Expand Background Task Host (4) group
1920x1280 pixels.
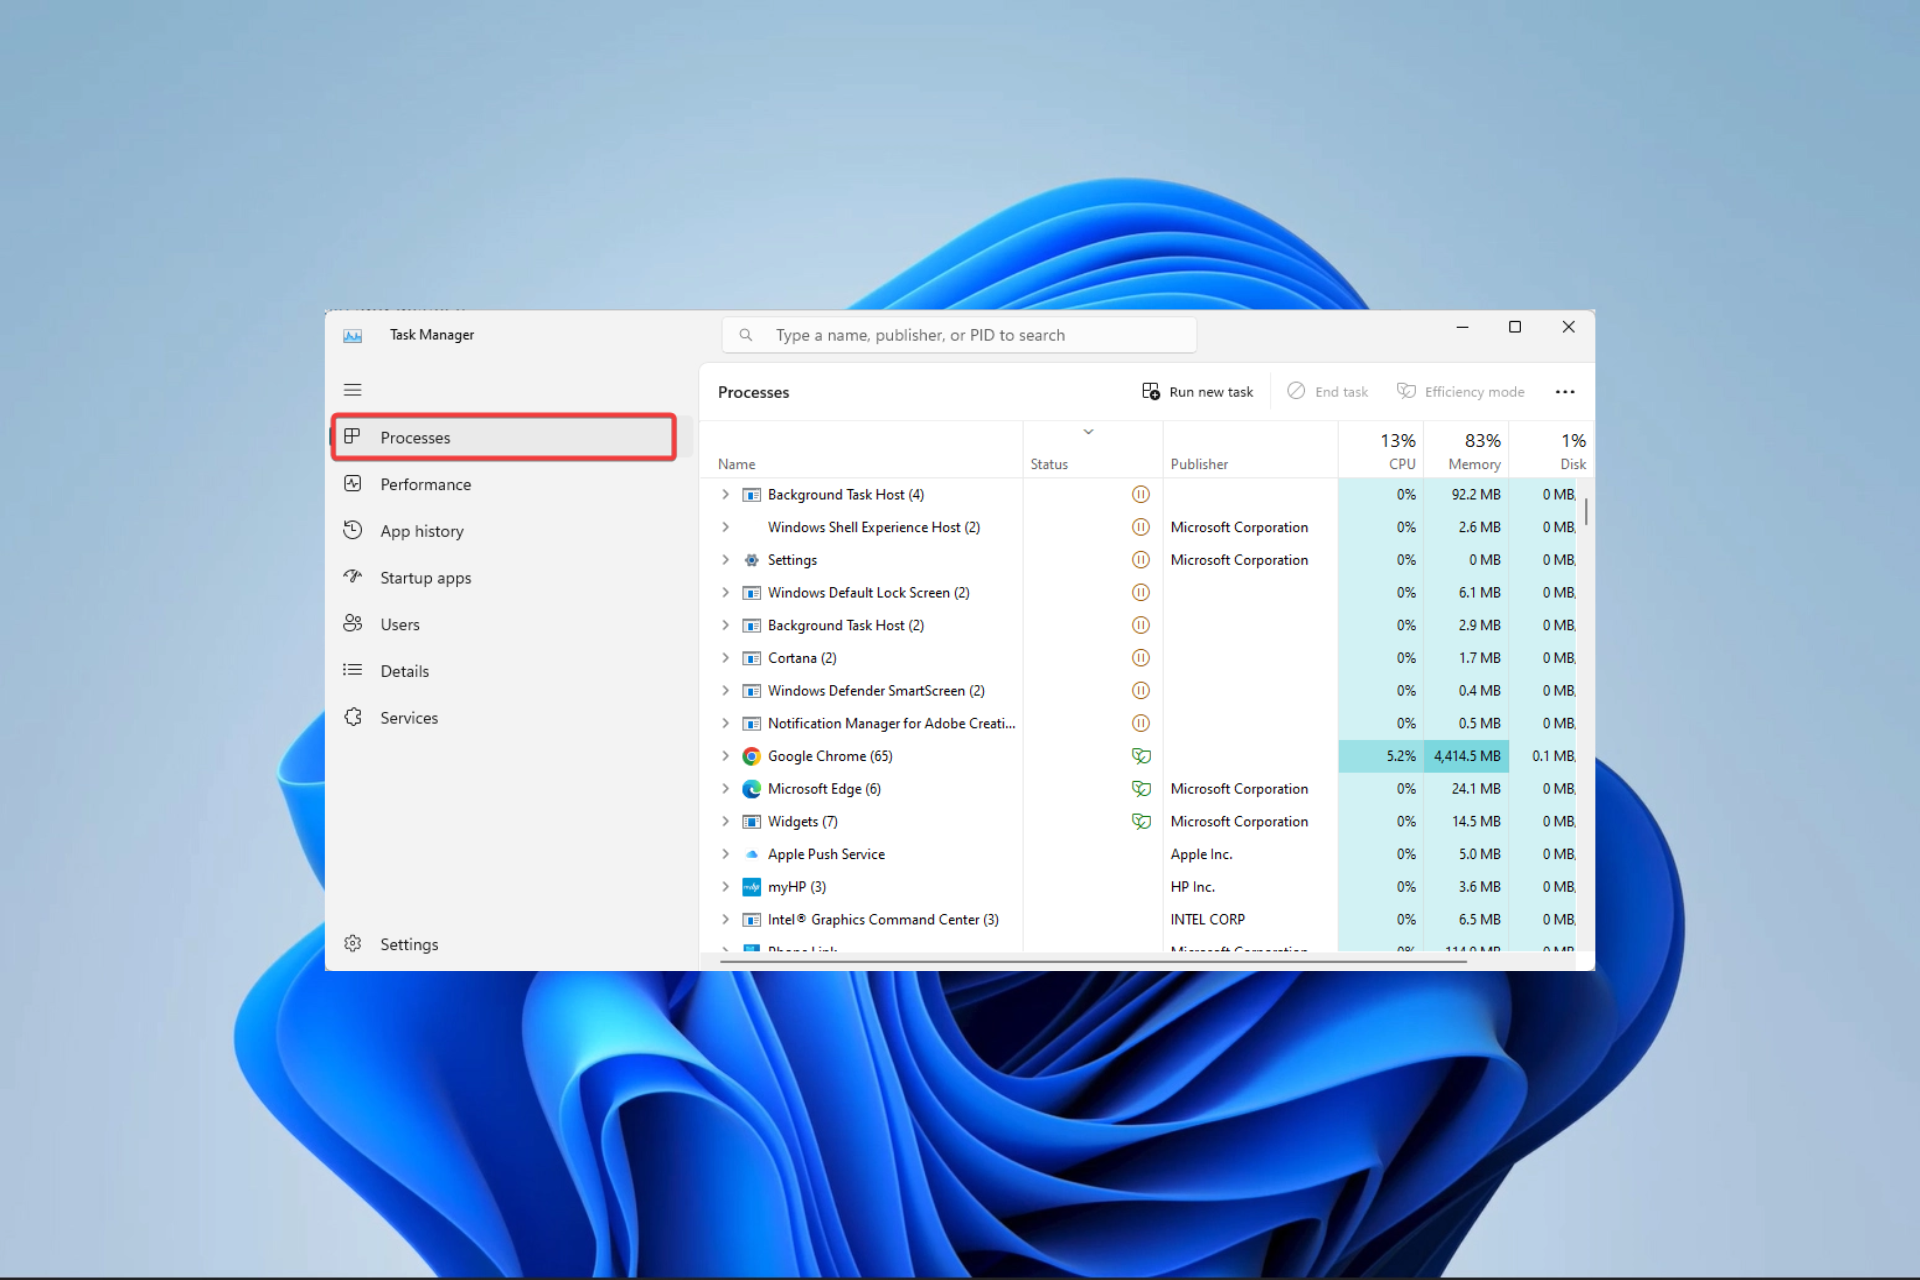[725, 494]
